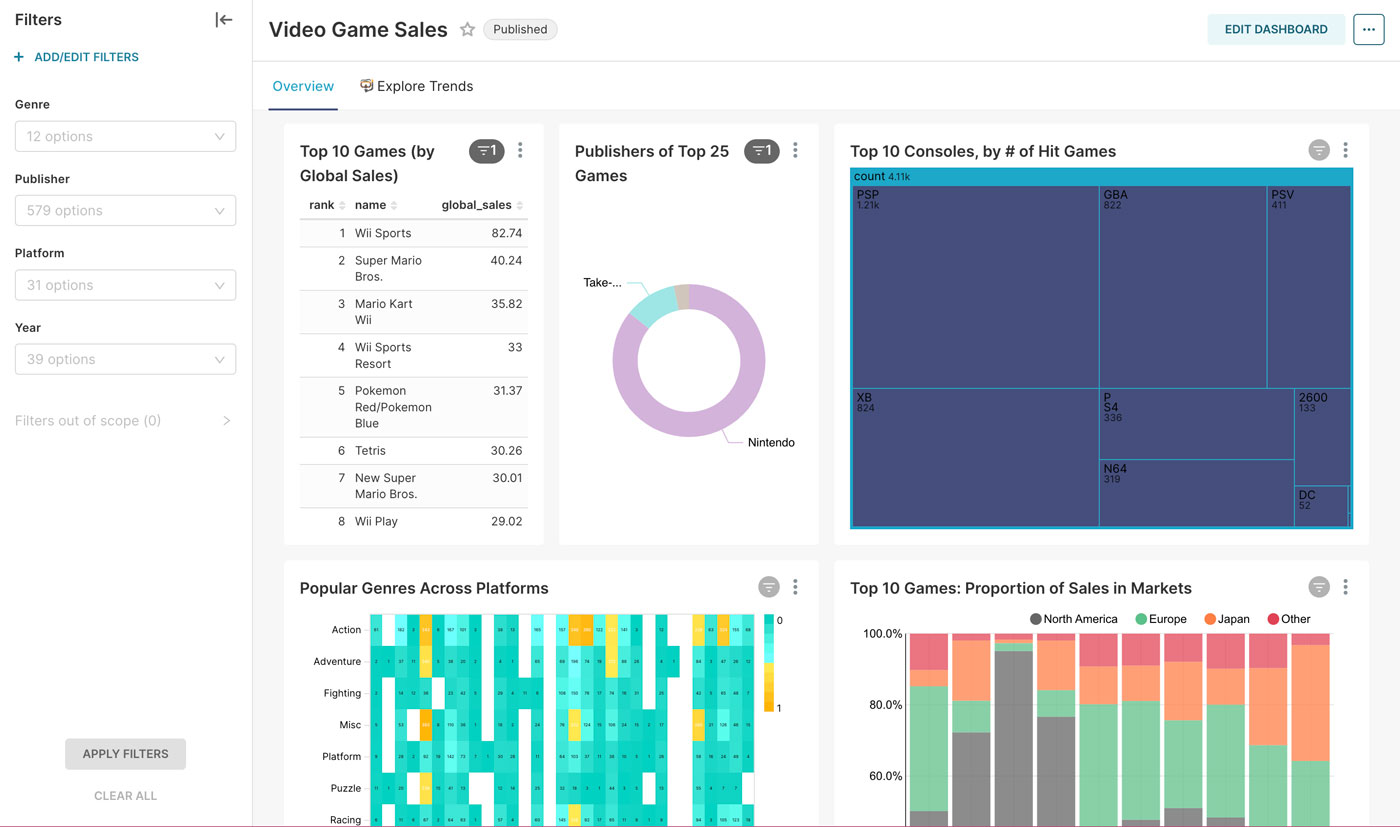Select the Overview tab
1400x827 pixels.
[303, 87]
